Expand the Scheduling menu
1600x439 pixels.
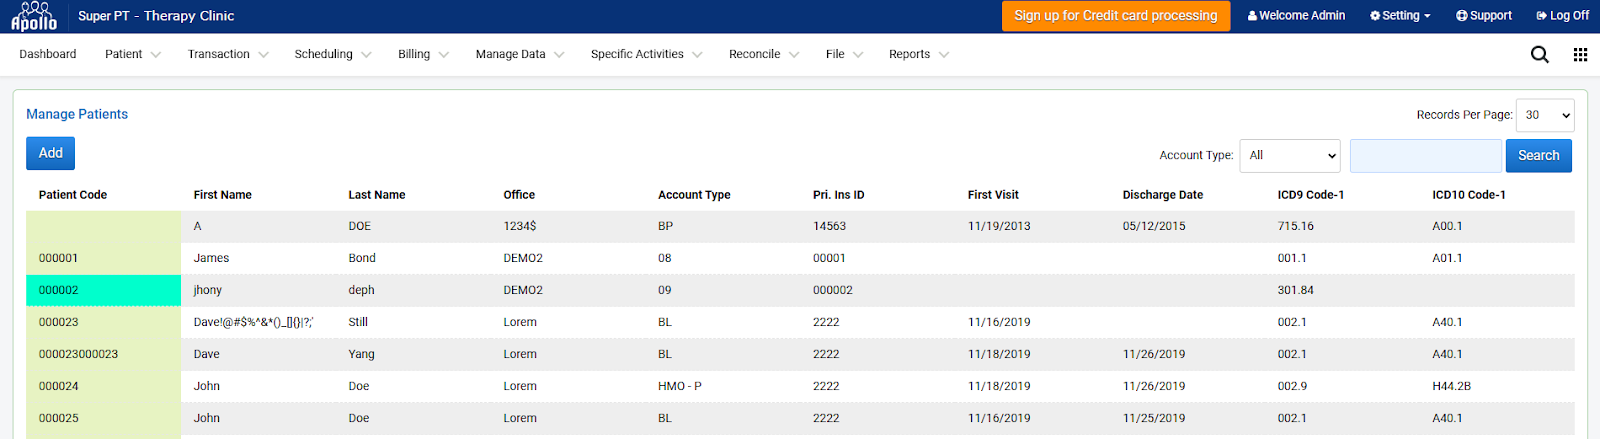point(333,55)
